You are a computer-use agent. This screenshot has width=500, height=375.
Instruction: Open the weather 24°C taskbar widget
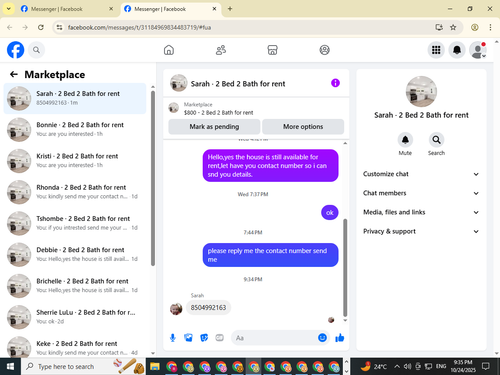point(373,366)
